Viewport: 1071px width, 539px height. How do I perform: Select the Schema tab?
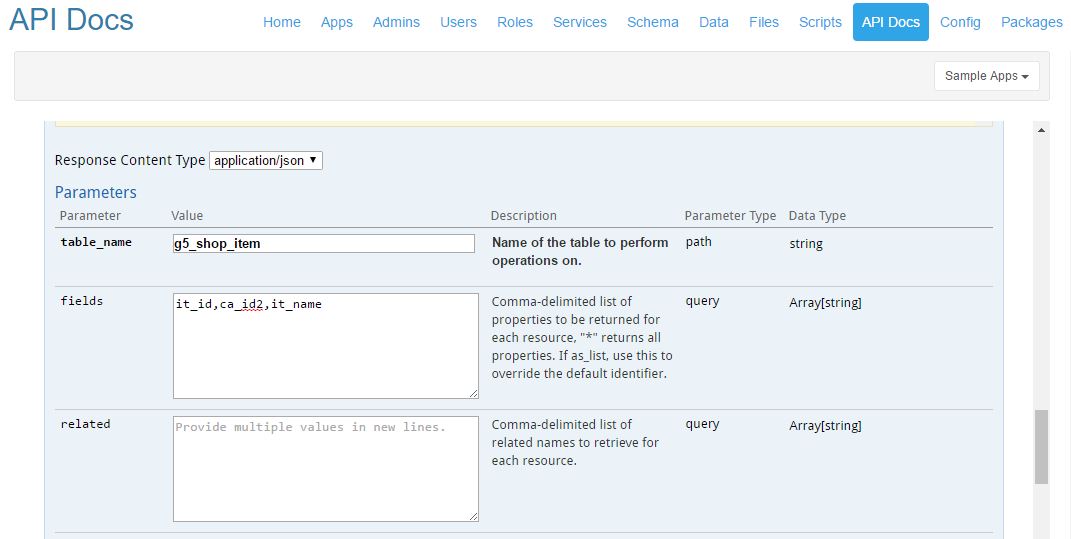click(x=652, y=22)
